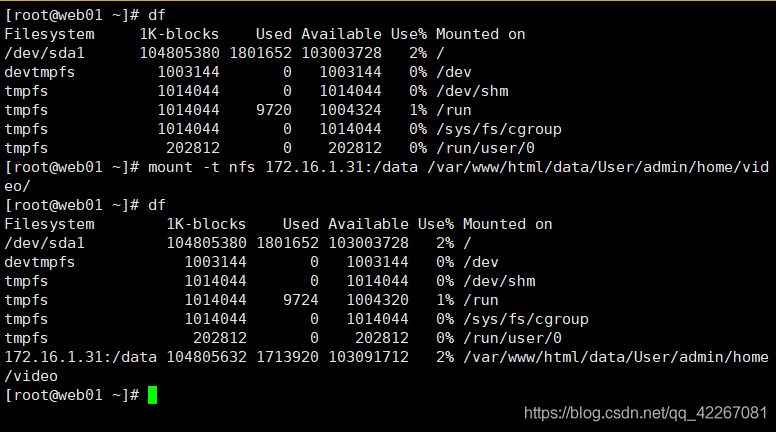Select "devtmpfs" in the second df output
This screenshot has height=432, width=776.
pos(40,262)
